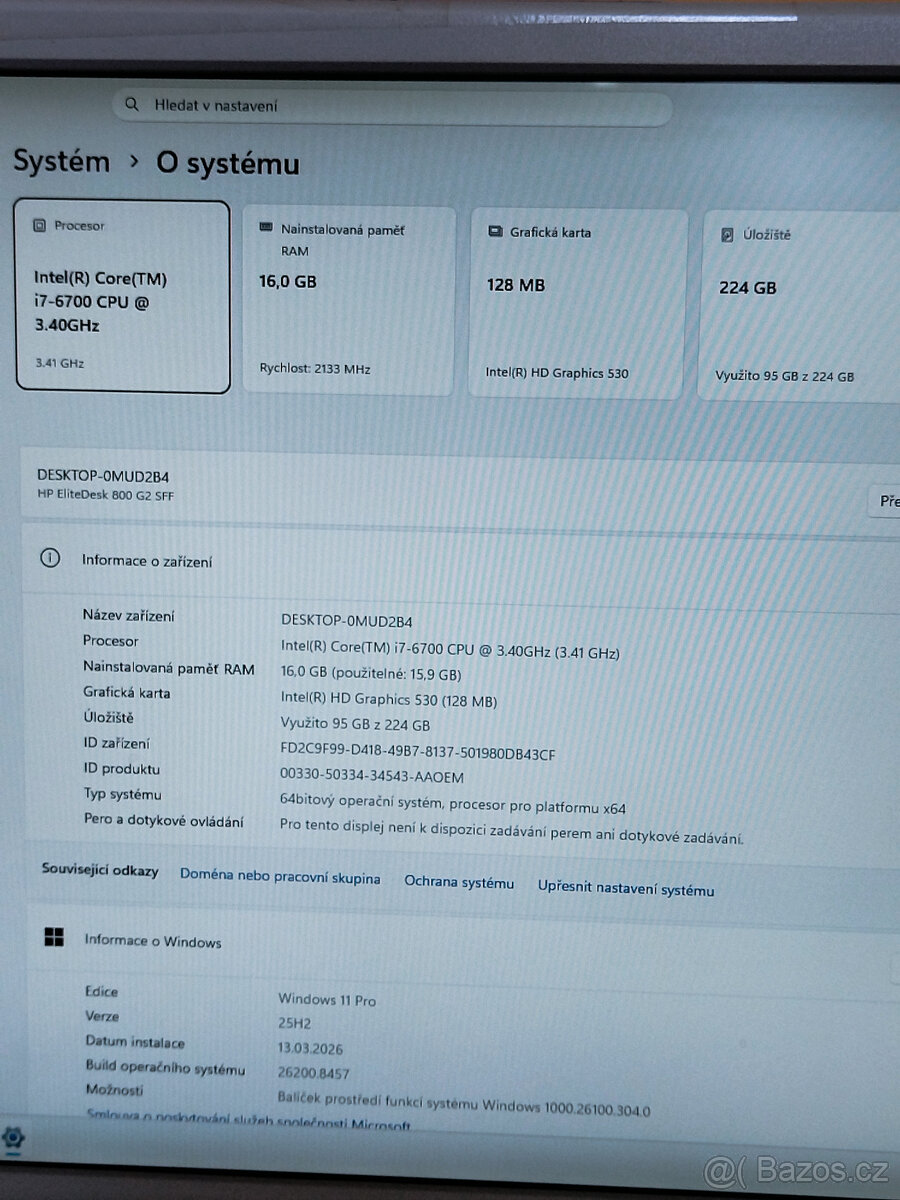Click the version value '25H2'
The height and width of the screenshot is (1200, 900).
pyautogui.click(x=296, y=1022)
